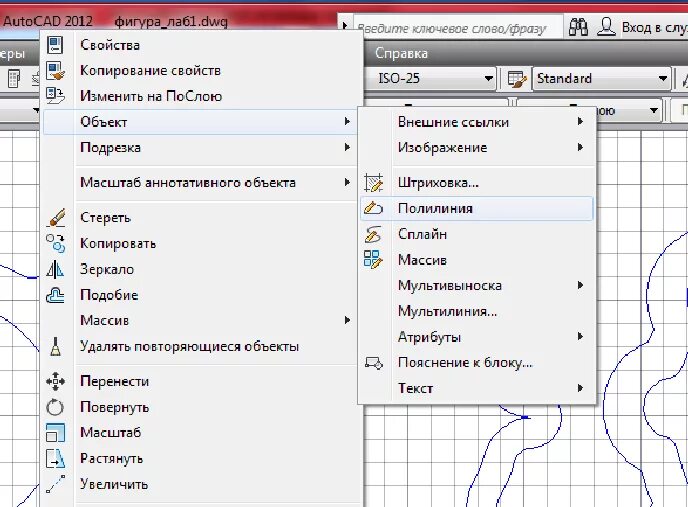Screen dimensions: 688x507
Task: Click the Move icon beside Перенести
Action: [x=55, y=381]
